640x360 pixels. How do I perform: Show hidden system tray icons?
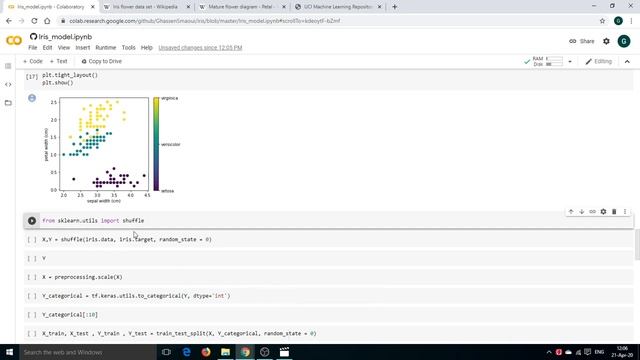(549, 352)
